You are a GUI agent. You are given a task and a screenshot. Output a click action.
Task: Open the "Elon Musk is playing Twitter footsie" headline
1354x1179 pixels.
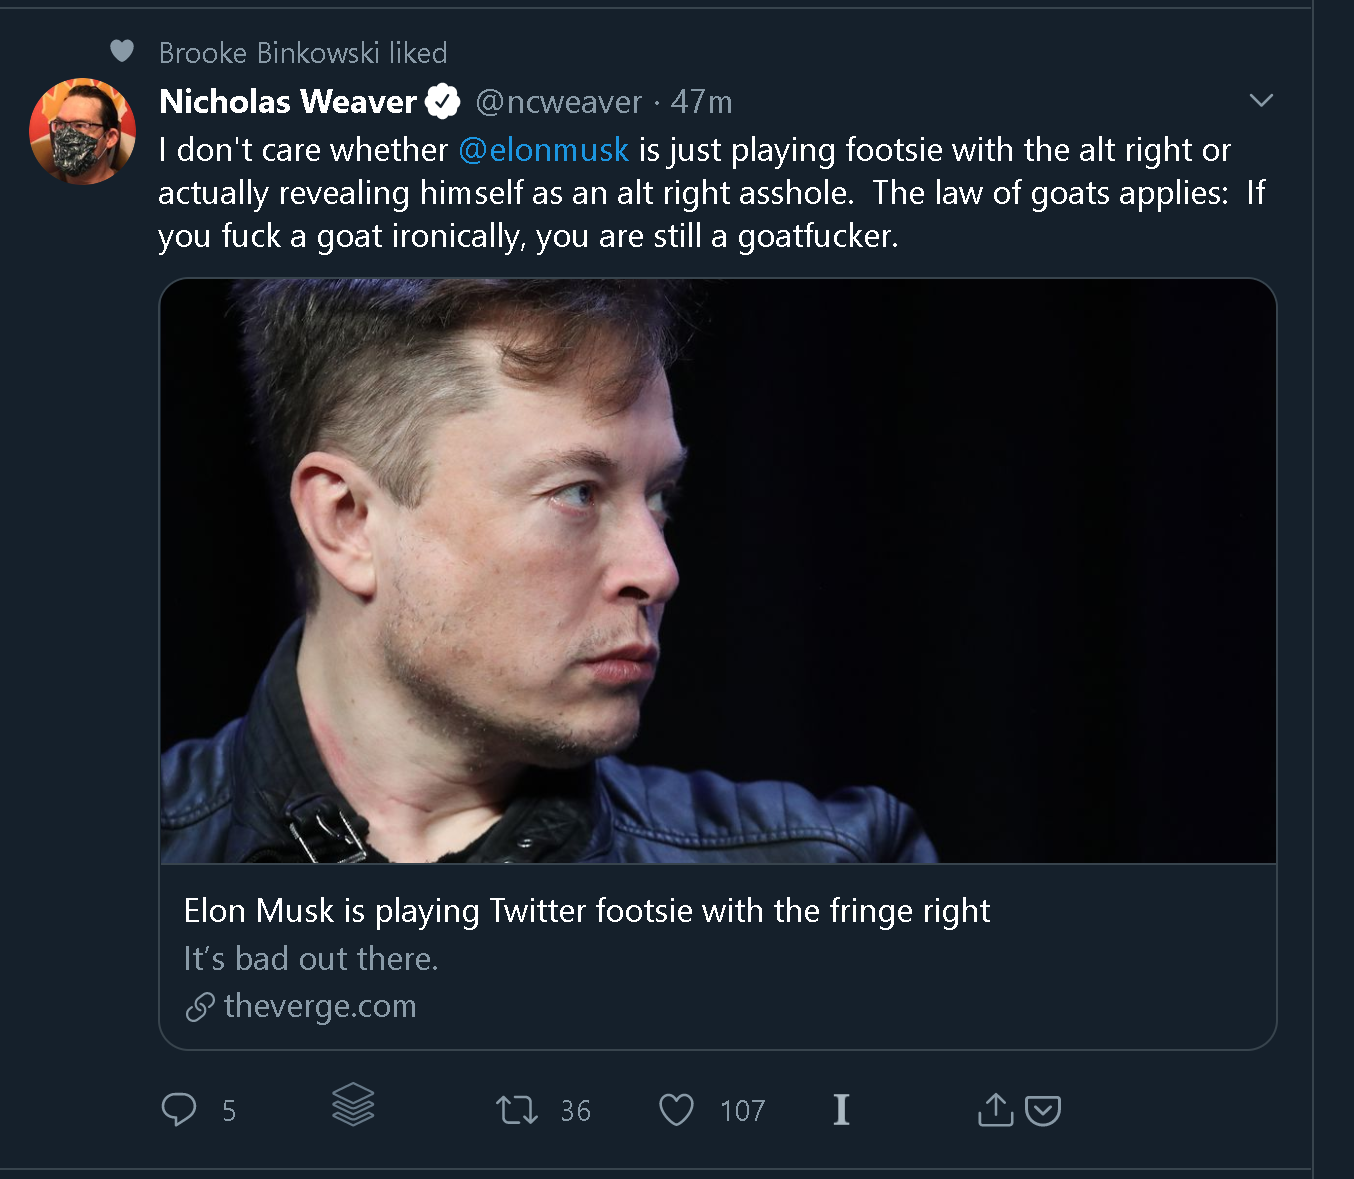point(587,911)
